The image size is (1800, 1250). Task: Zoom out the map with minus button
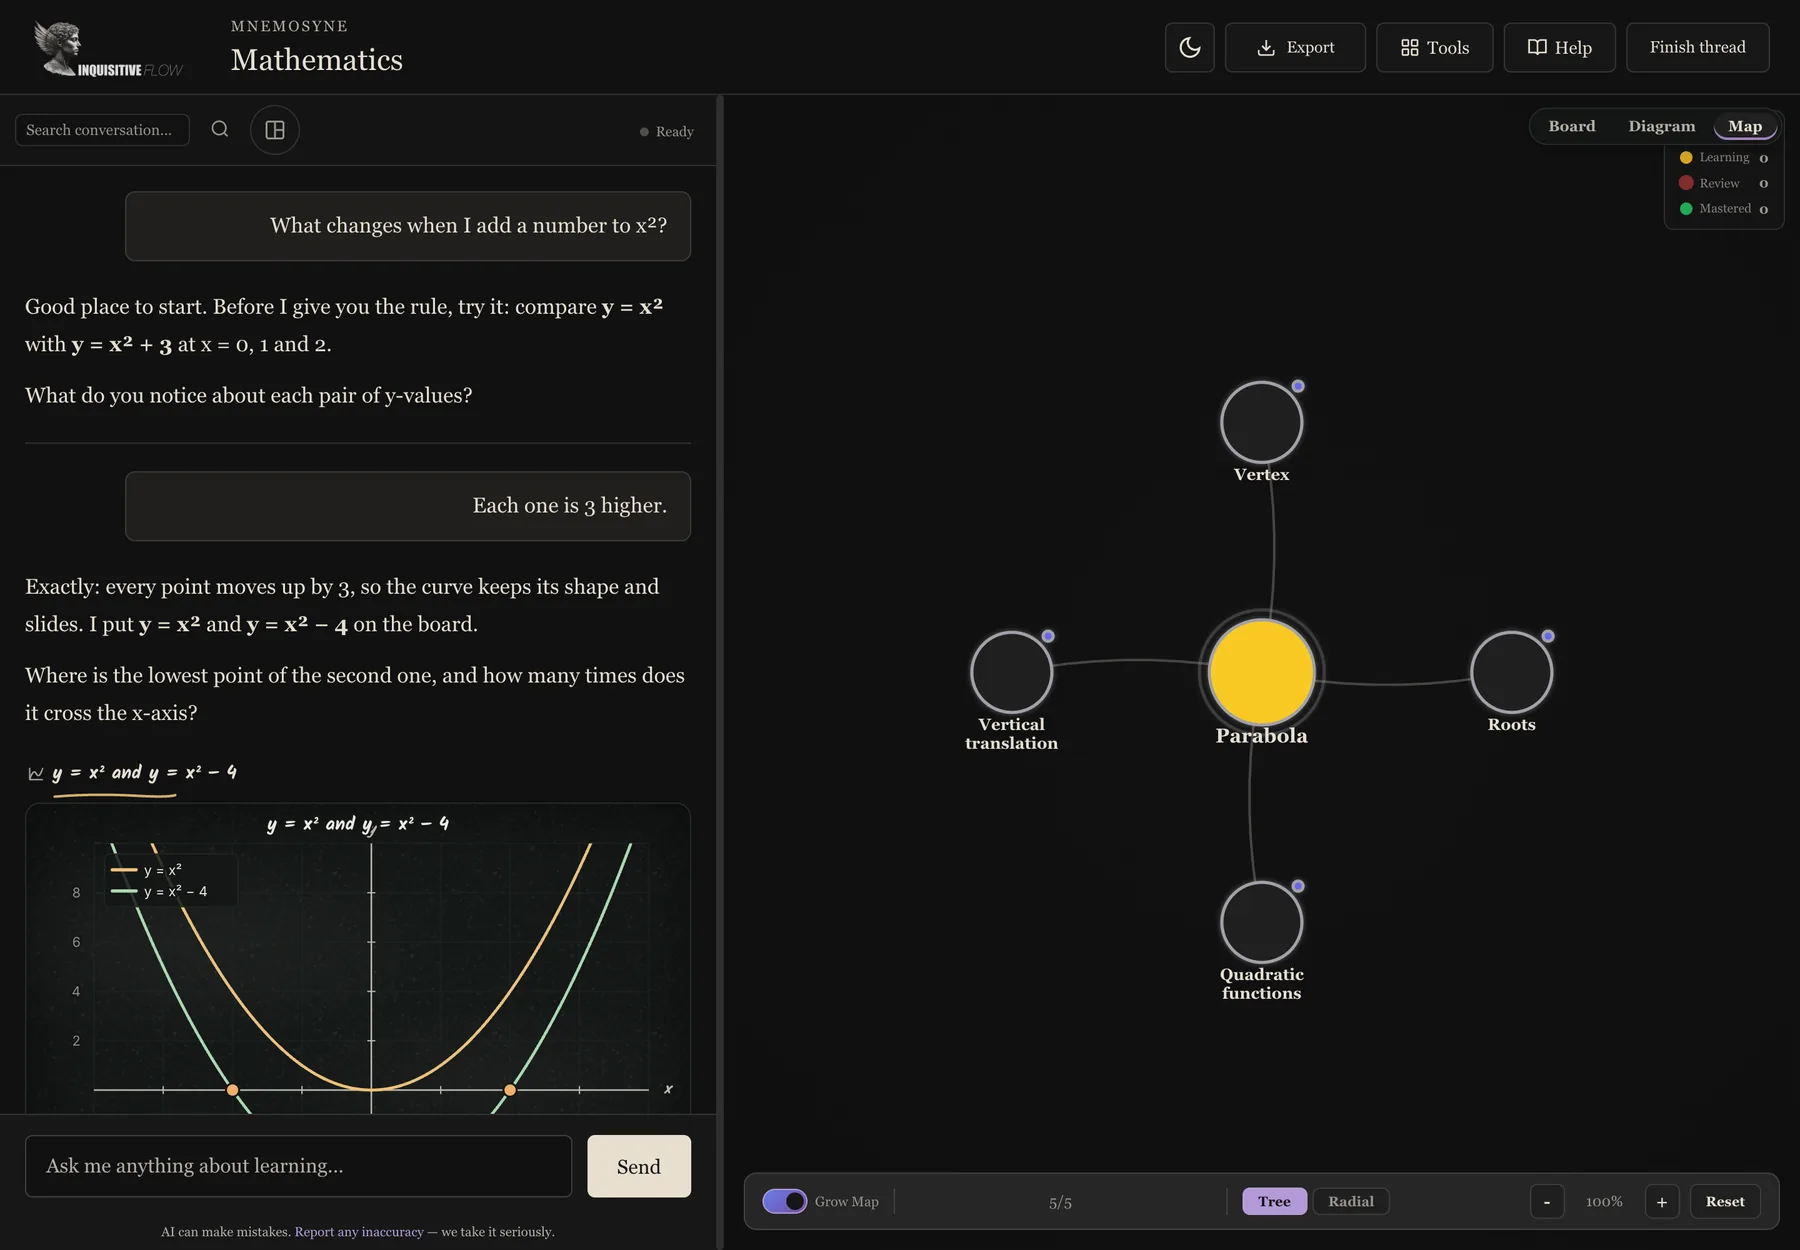1546,1201
